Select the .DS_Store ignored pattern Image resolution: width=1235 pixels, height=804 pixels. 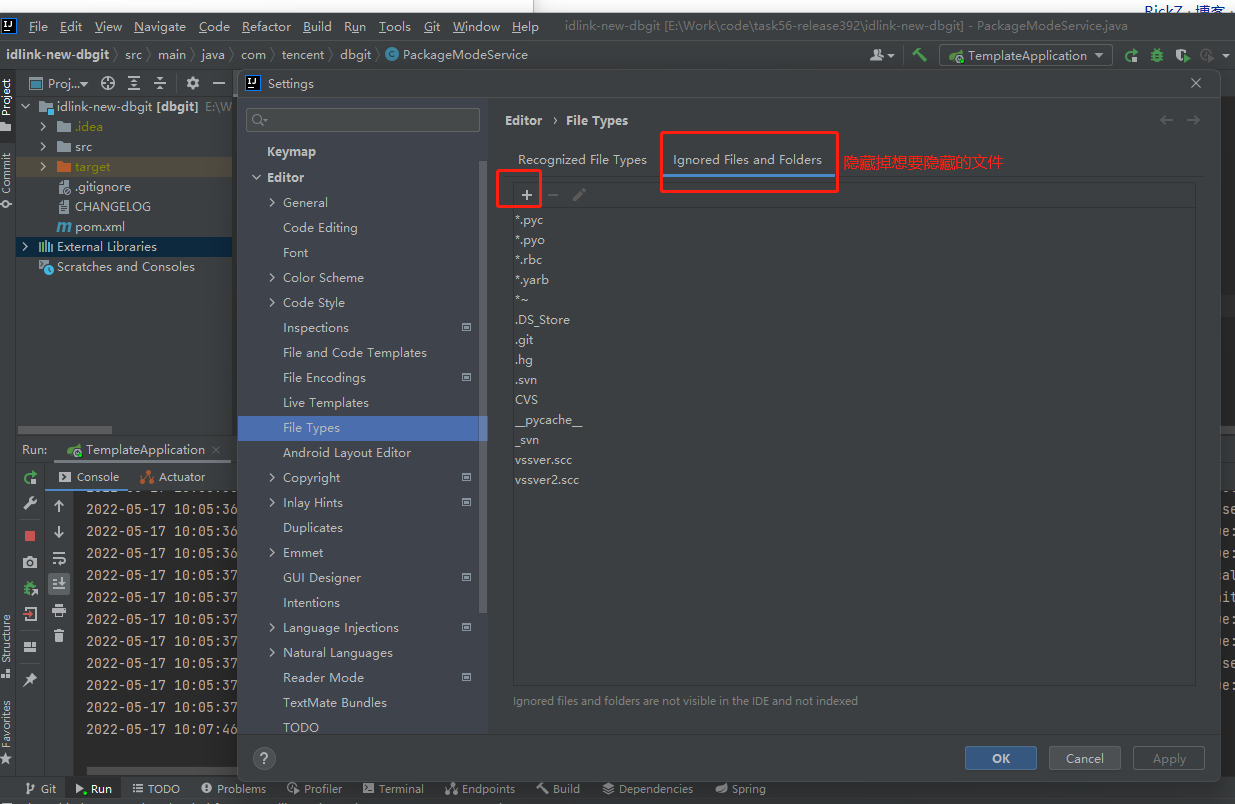[x=542, y=320]
